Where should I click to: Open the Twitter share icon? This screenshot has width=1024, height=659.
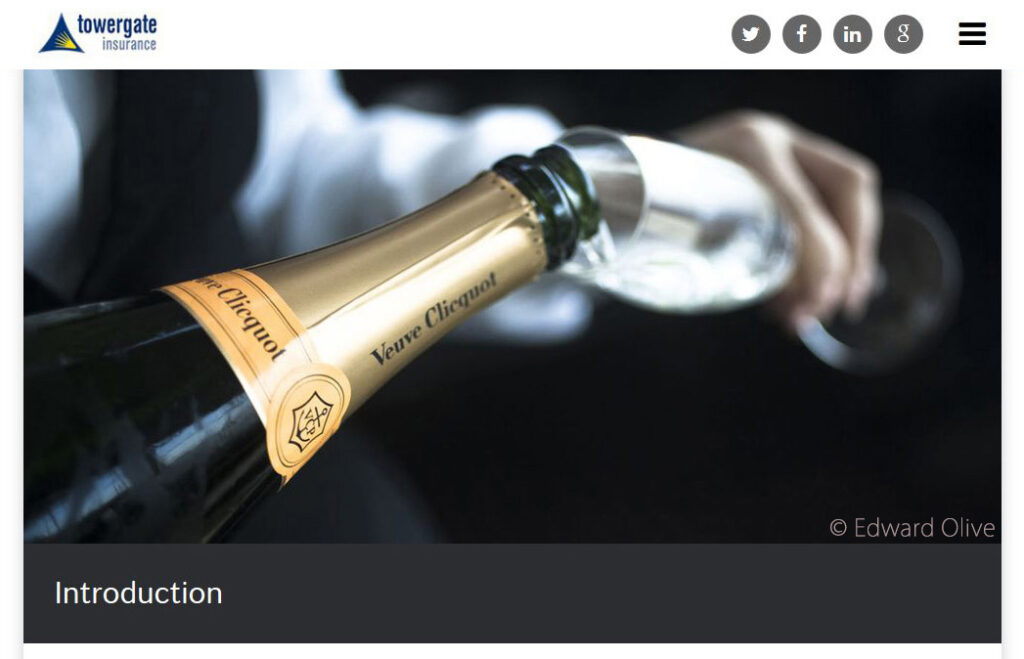pyautogui.click(x=750, y=34)
